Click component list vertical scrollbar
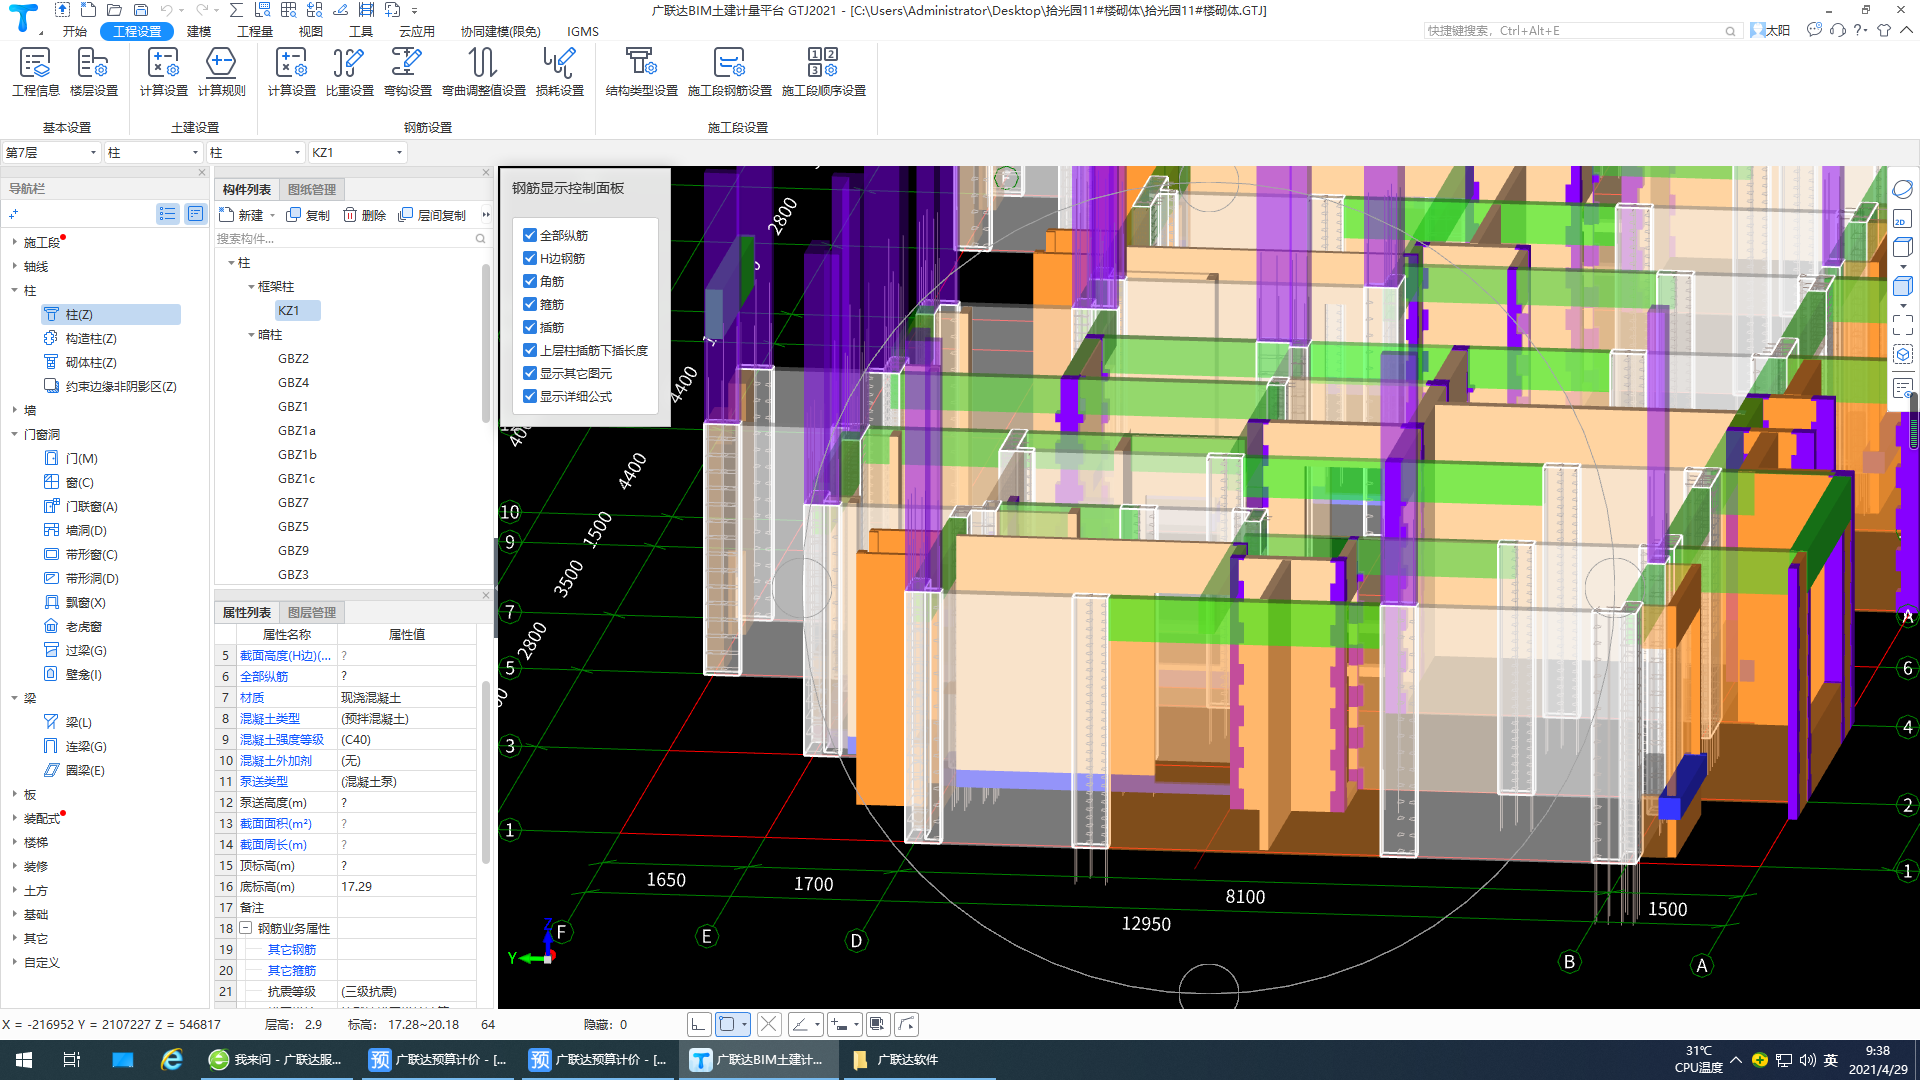The image size is (1920, 1080). pos(486,345)
